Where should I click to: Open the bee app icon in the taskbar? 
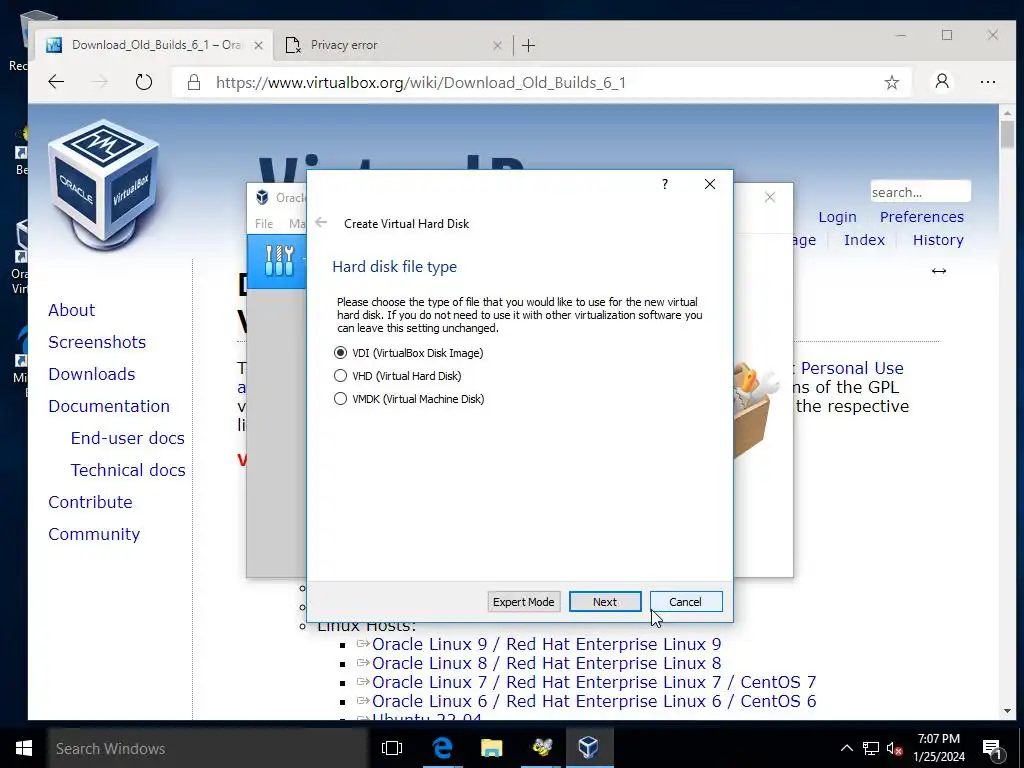pos(541,748)
